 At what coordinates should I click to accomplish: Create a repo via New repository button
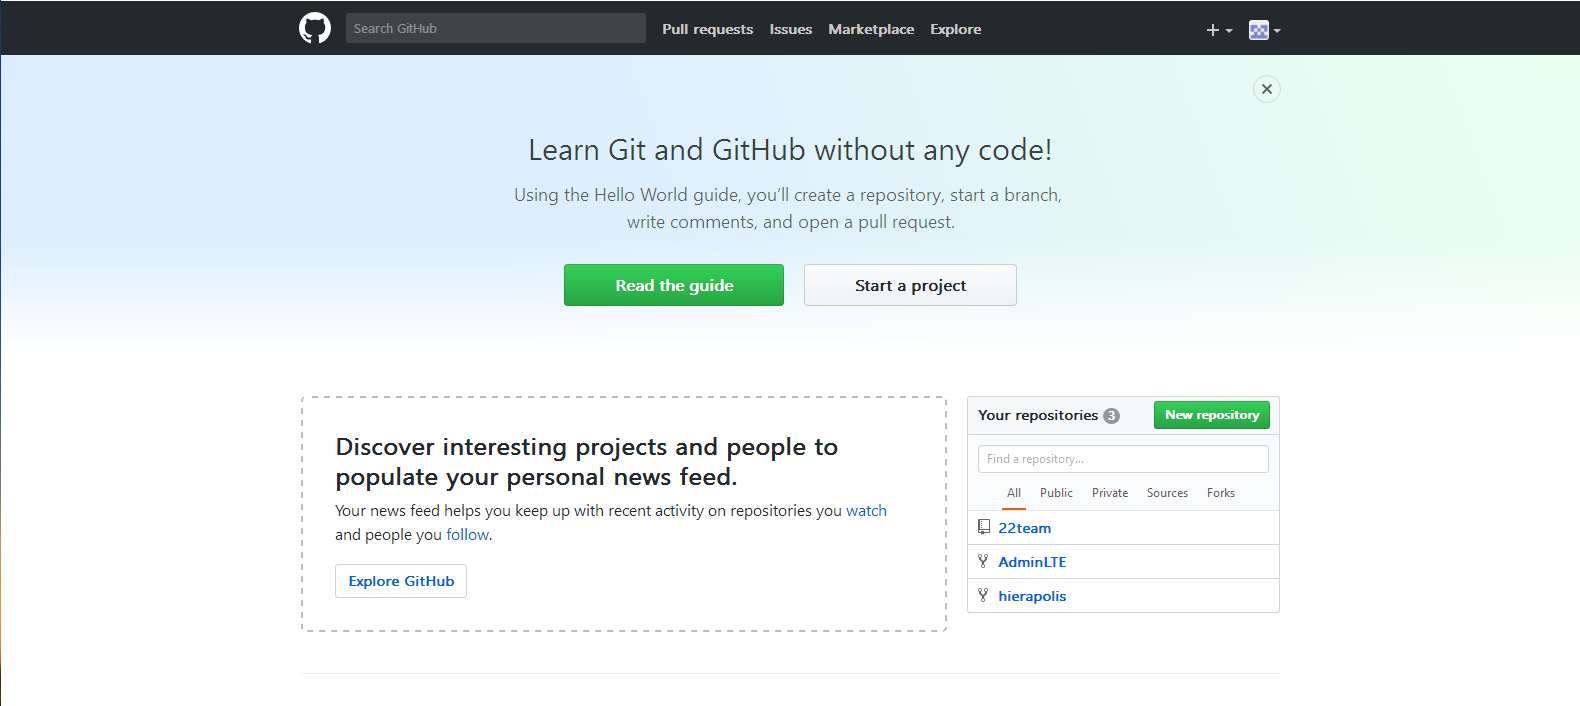(1212, 415)
